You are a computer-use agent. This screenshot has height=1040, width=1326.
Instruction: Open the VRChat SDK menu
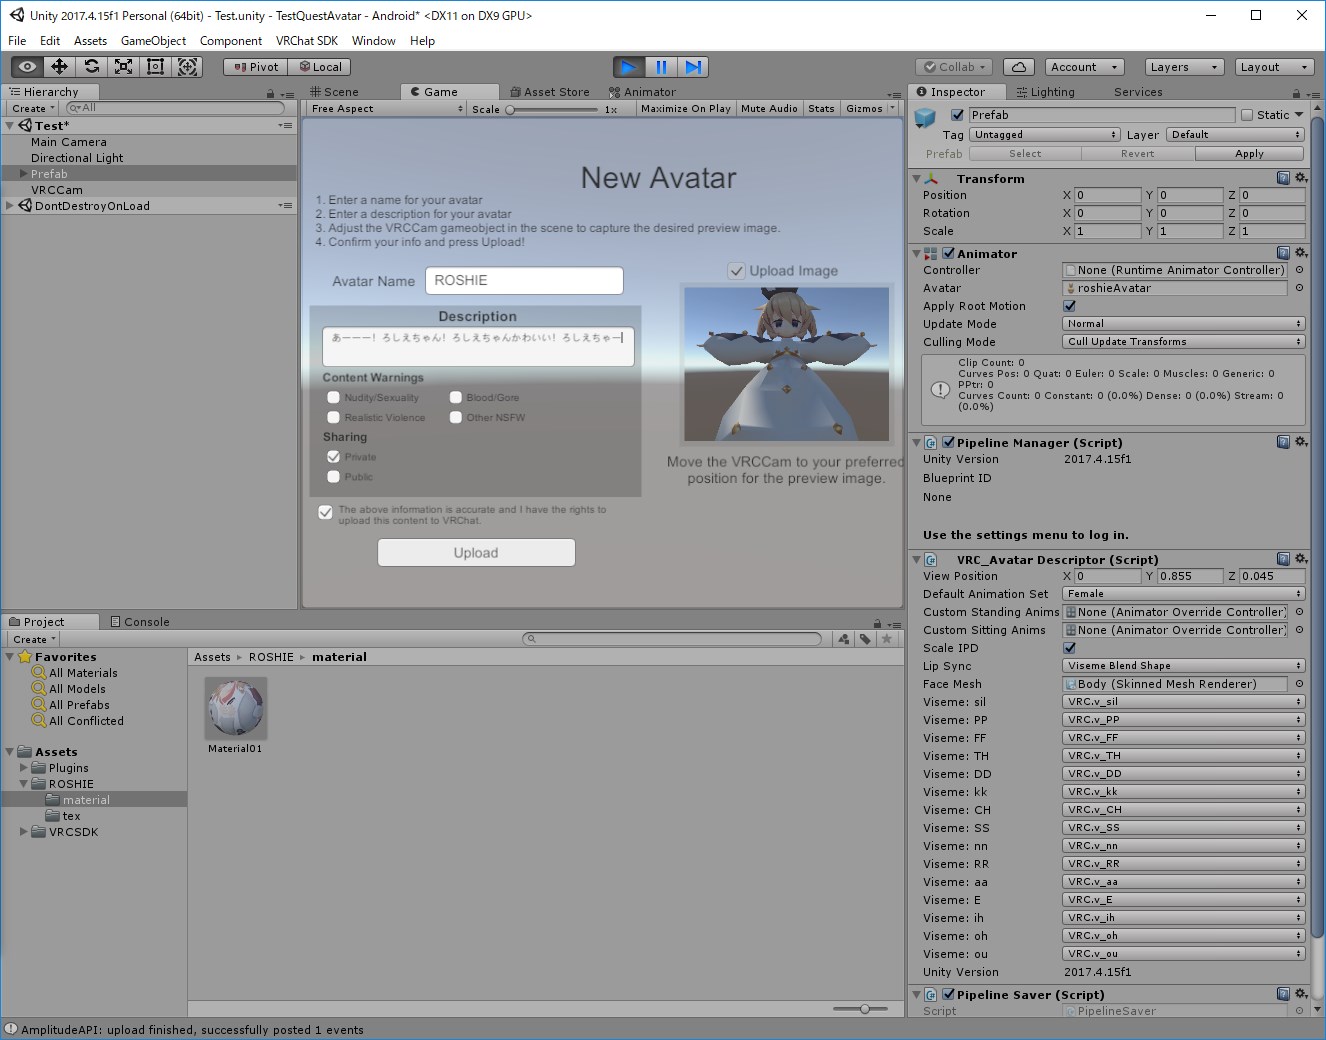(306, 41)
